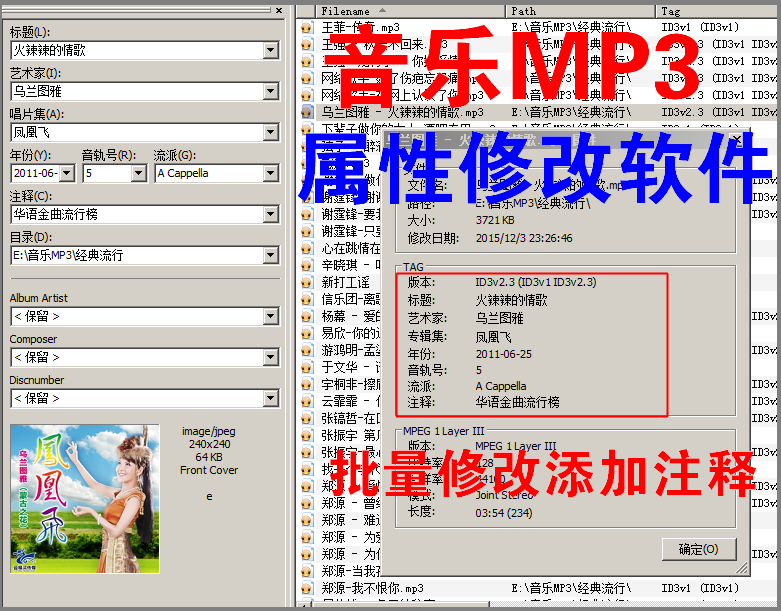
Task: Select the row starting 郑源-当我
Action: (351, 571)
